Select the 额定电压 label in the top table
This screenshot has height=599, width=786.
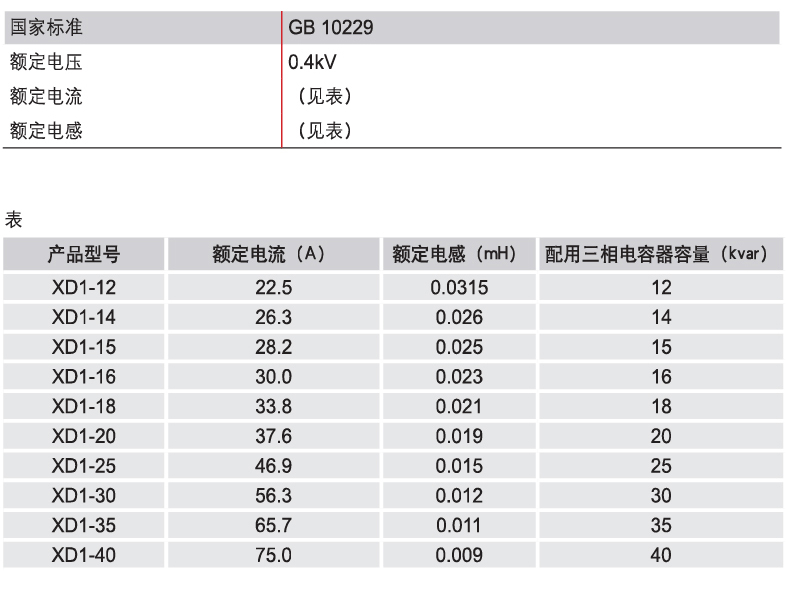45,62
